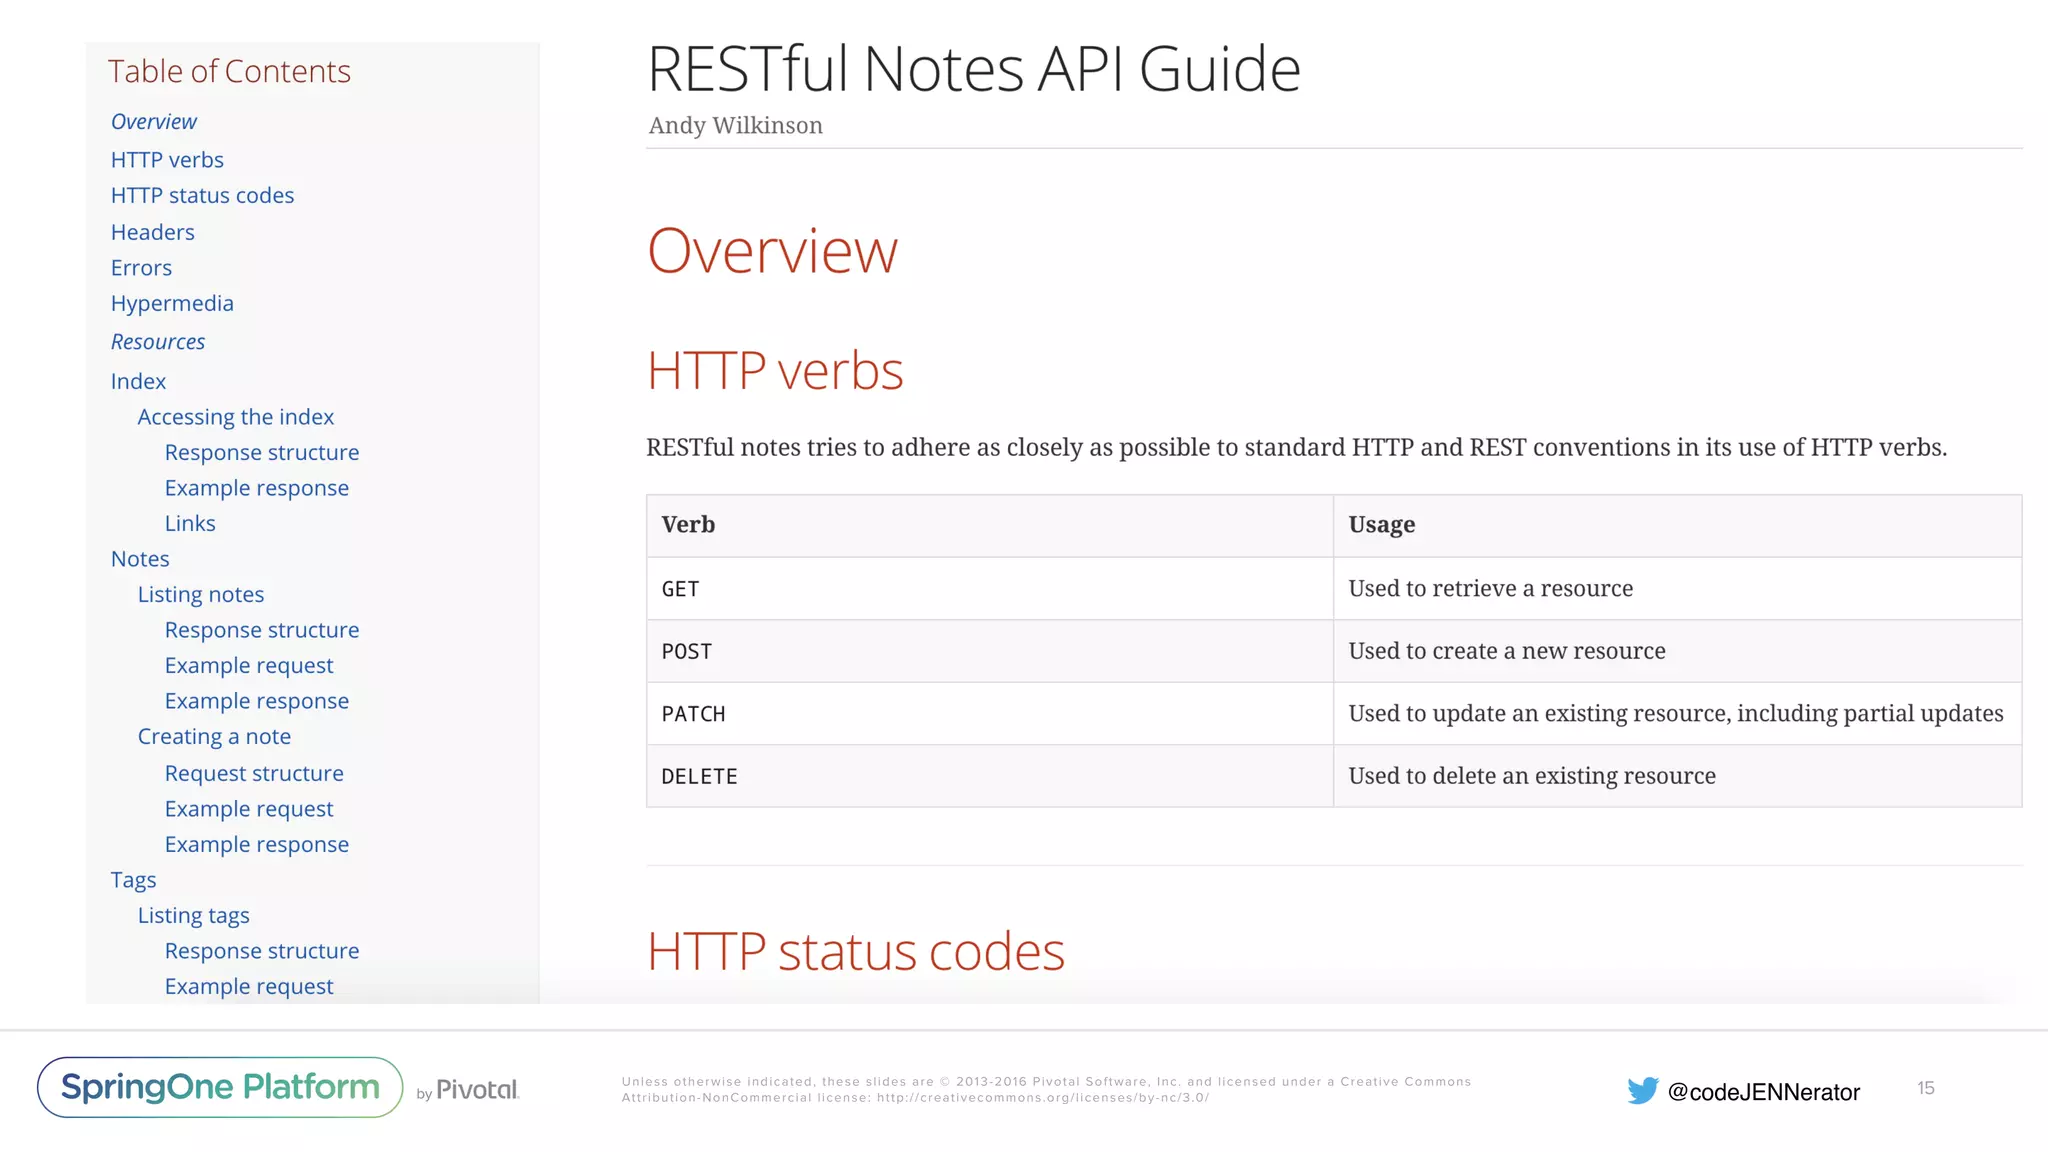This screenshot has width=2048, height=1152.
Task: Open Accessing the index entry
Action: point(235,417)
